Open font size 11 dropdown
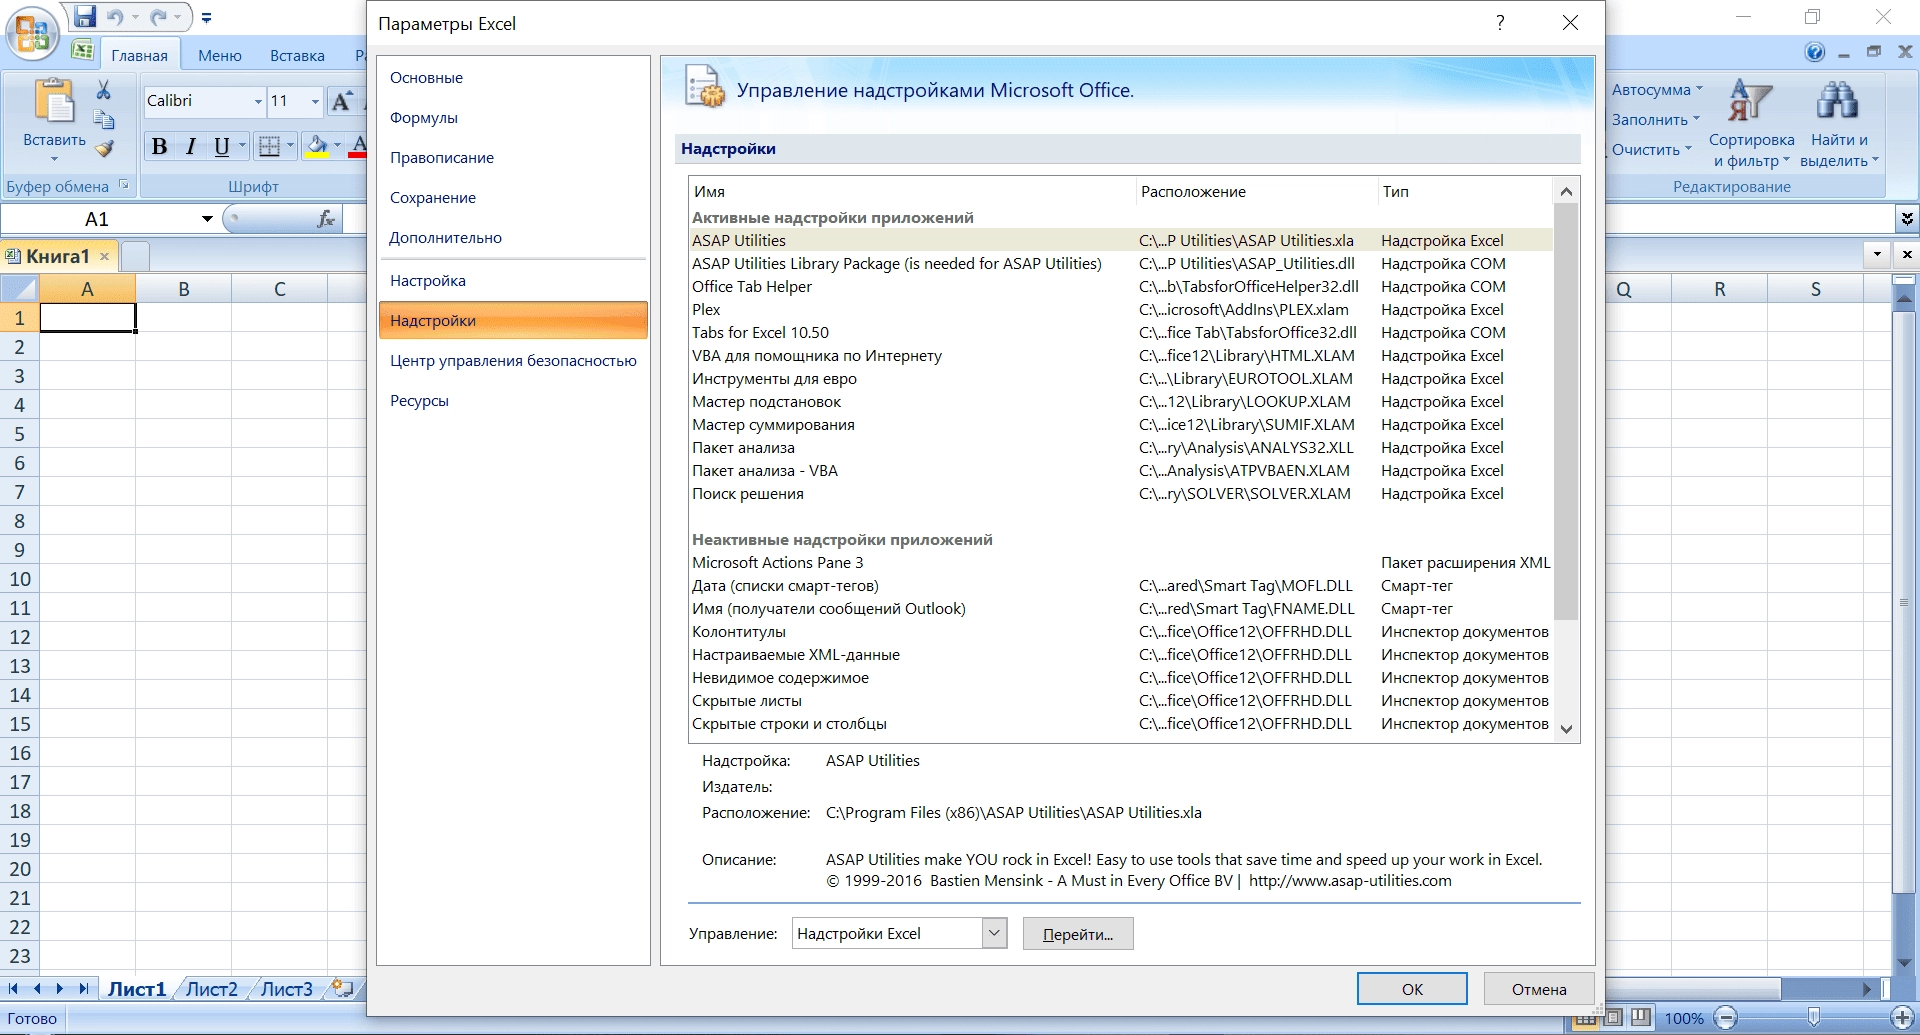Viewport: 1920px width, 1035px height. point(315,101)
